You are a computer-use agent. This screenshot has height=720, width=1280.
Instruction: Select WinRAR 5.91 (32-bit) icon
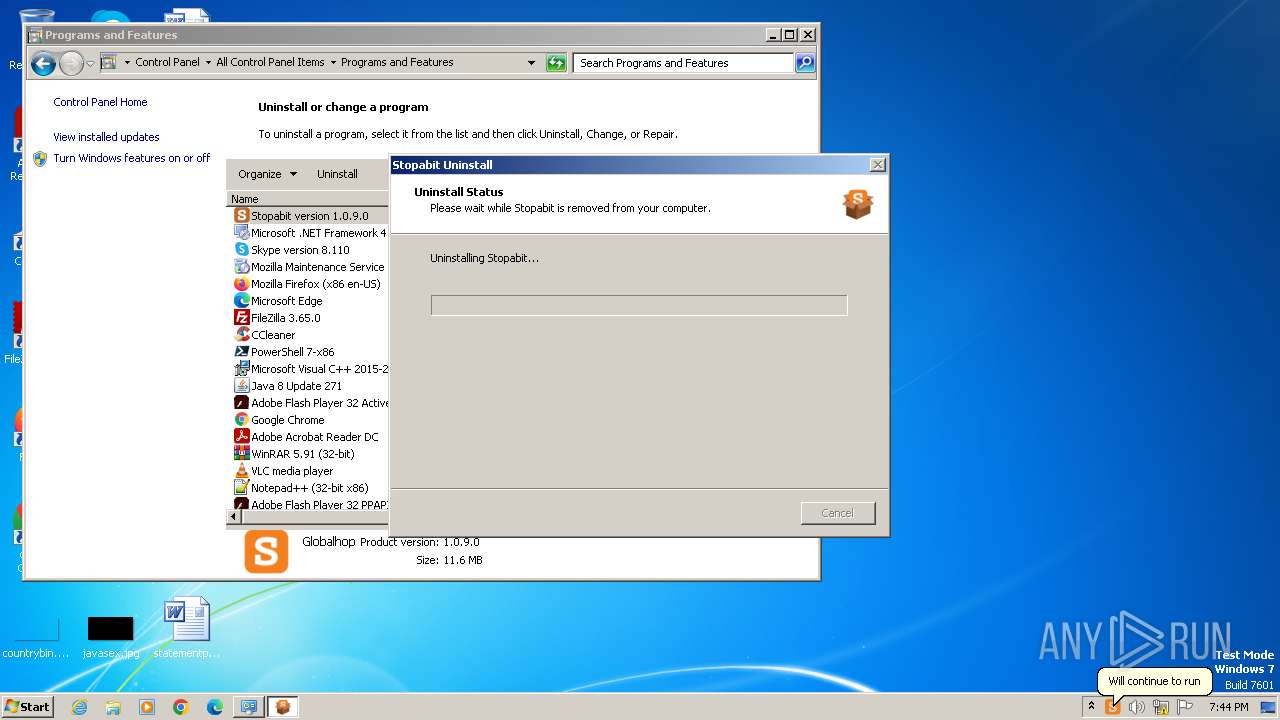pyautogui.click(x=241, y=454)
